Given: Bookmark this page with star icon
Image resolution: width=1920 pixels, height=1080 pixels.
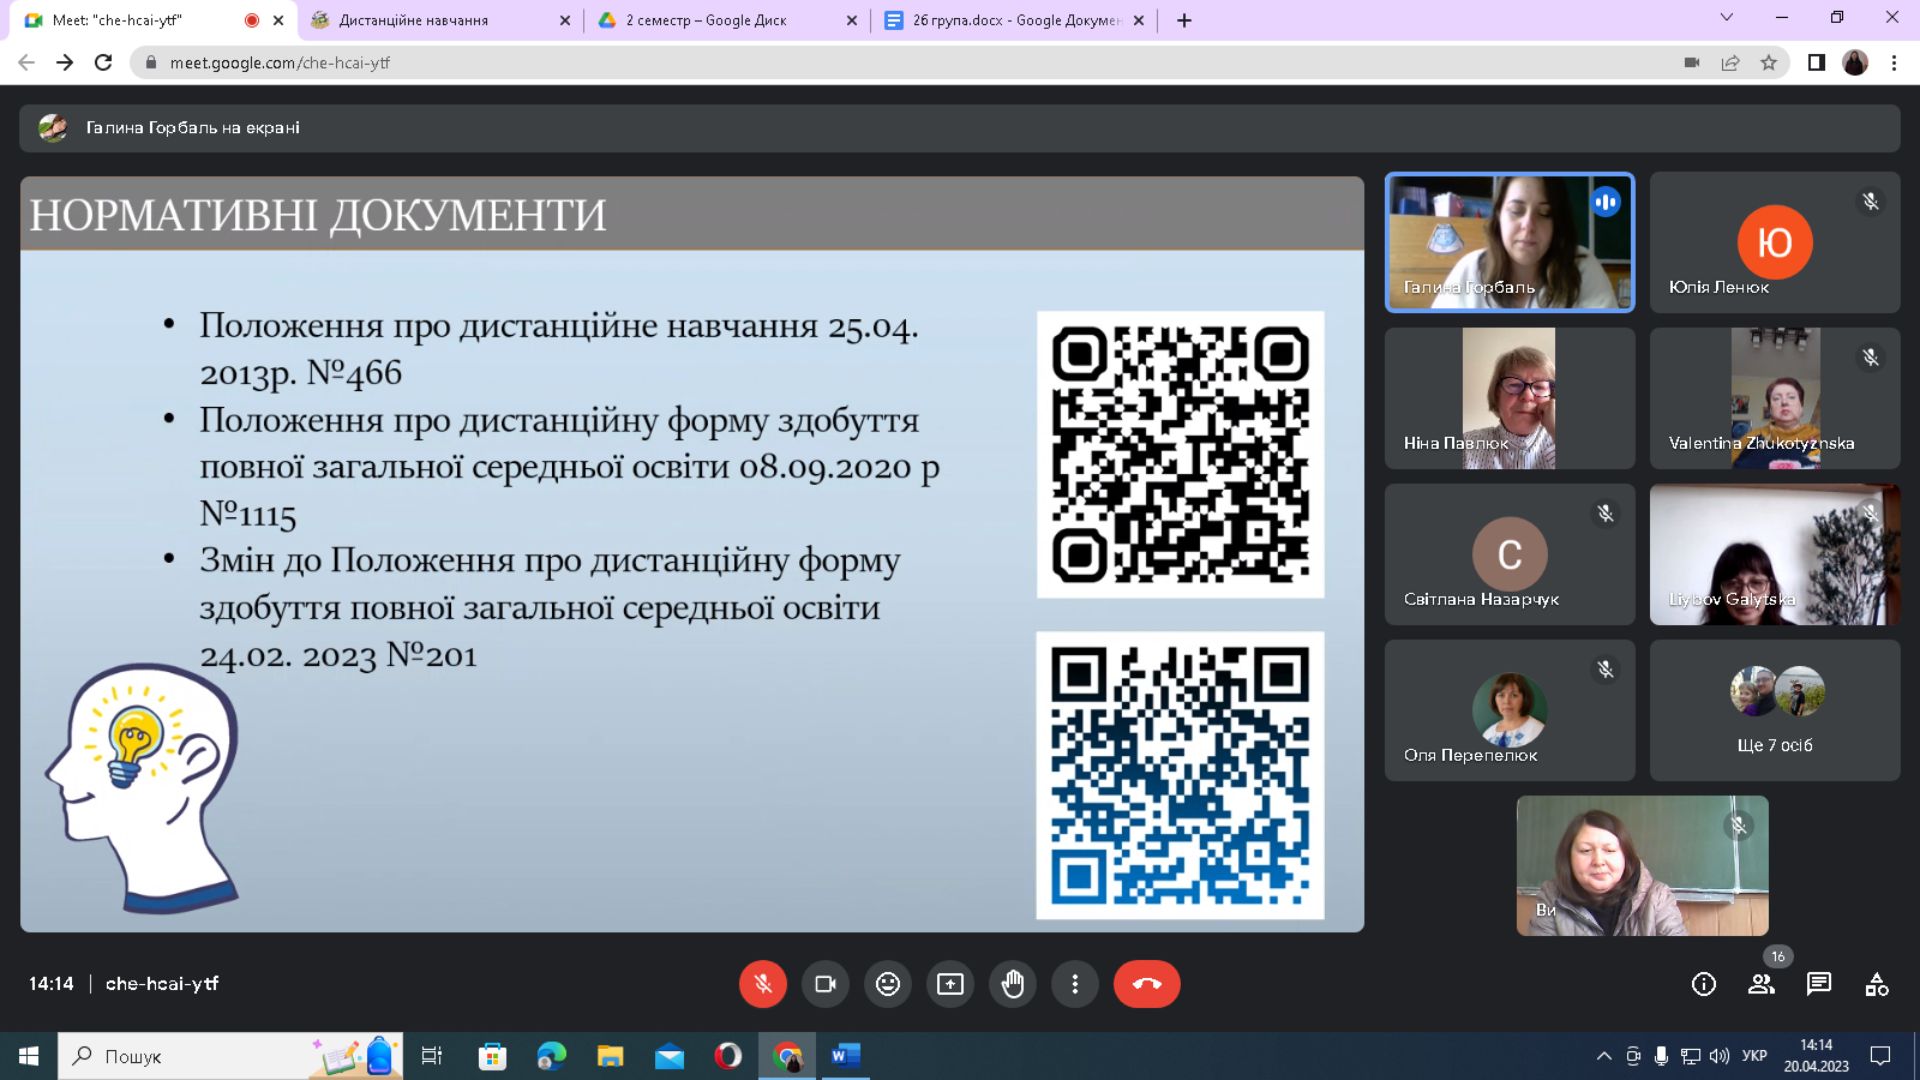Looking at the screenshot, I should point(1769,62).
